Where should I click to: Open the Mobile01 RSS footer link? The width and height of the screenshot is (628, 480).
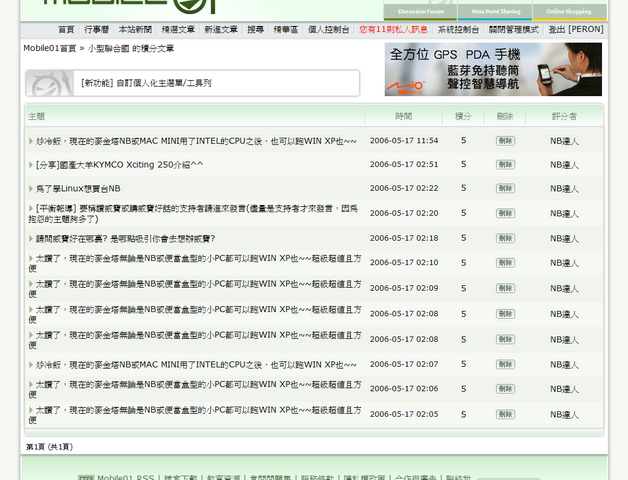125,477
